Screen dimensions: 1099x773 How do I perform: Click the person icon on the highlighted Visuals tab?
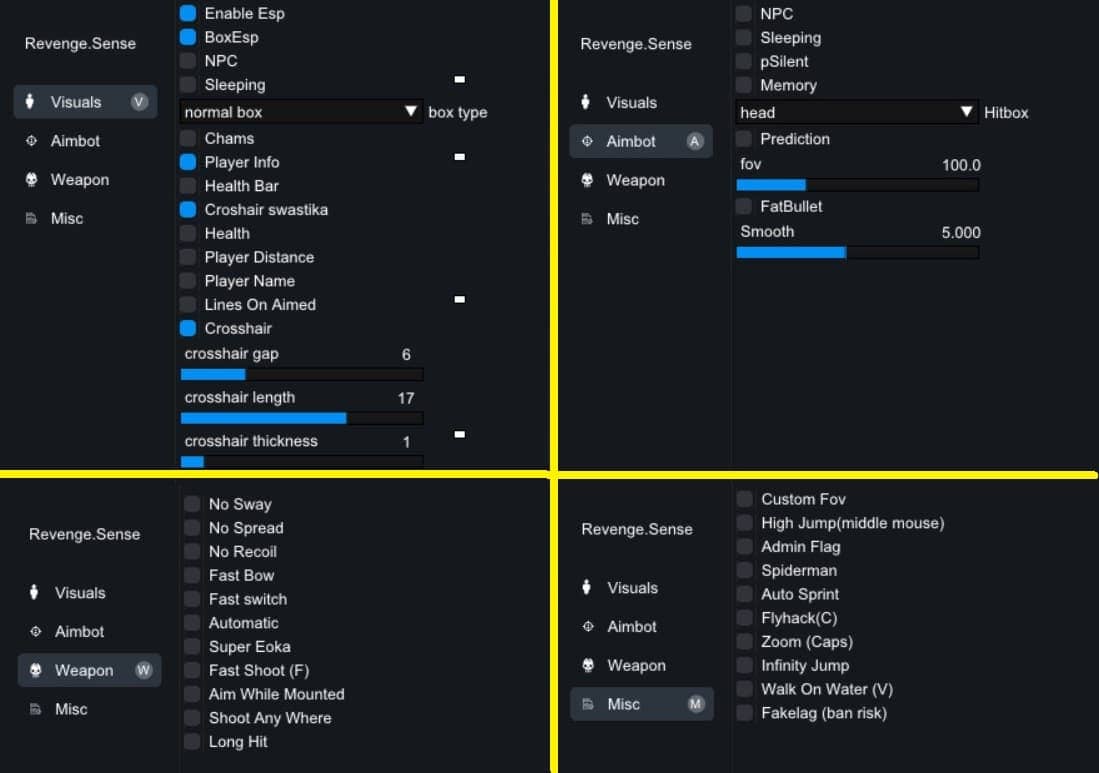30,102
